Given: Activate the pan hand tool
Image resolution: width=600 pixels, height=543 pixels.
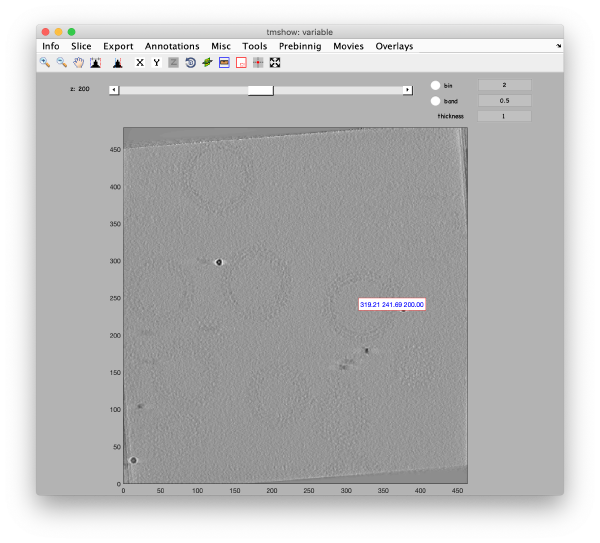Looking at the screenshot, I should (78, 62).
